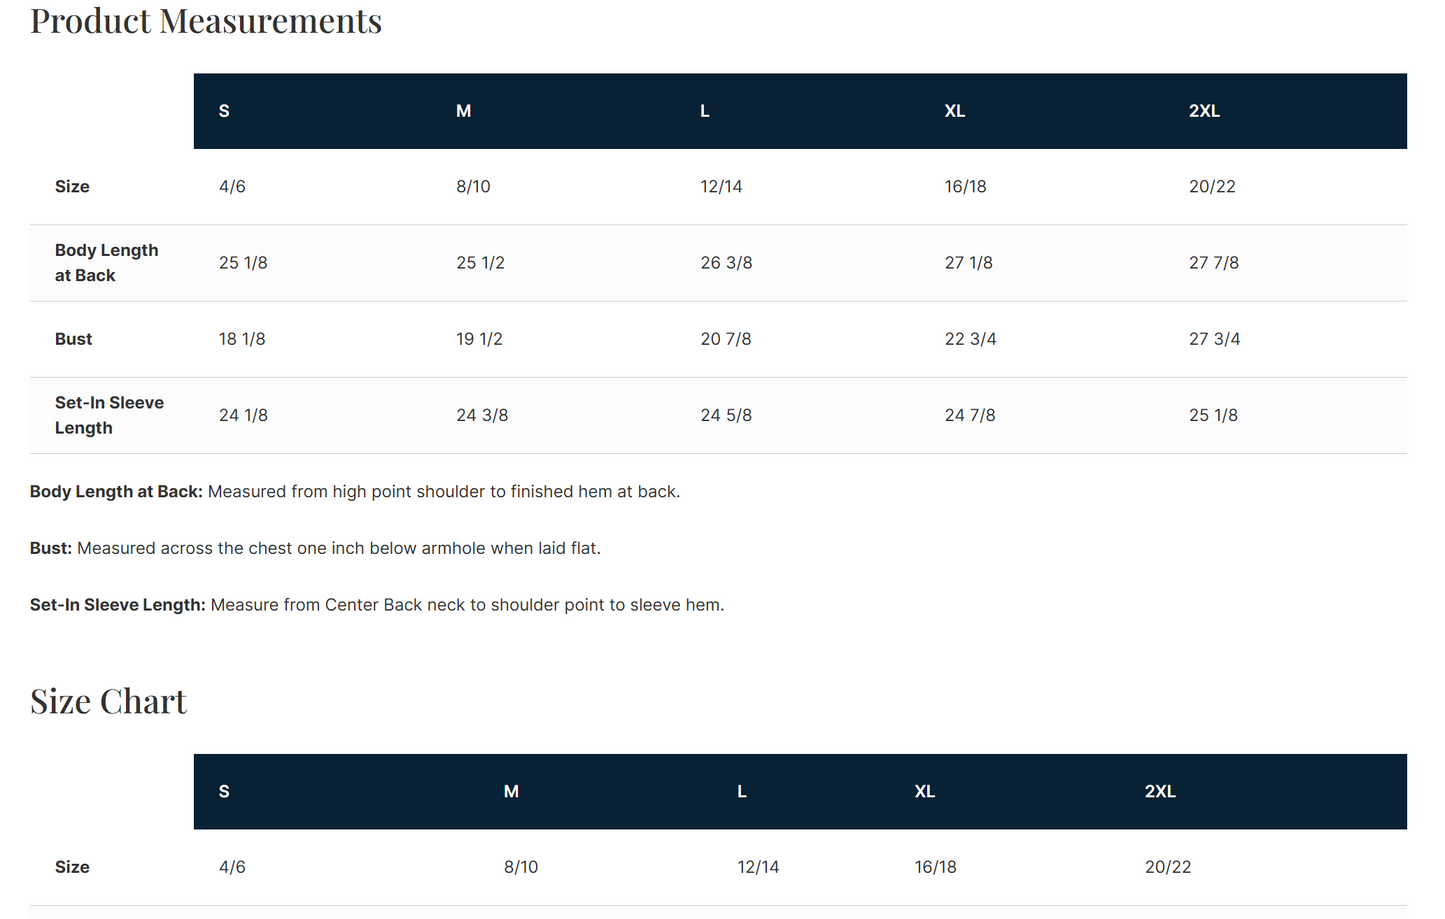Select the 2XL header in Size Chart table

(x=1160, y=792)
